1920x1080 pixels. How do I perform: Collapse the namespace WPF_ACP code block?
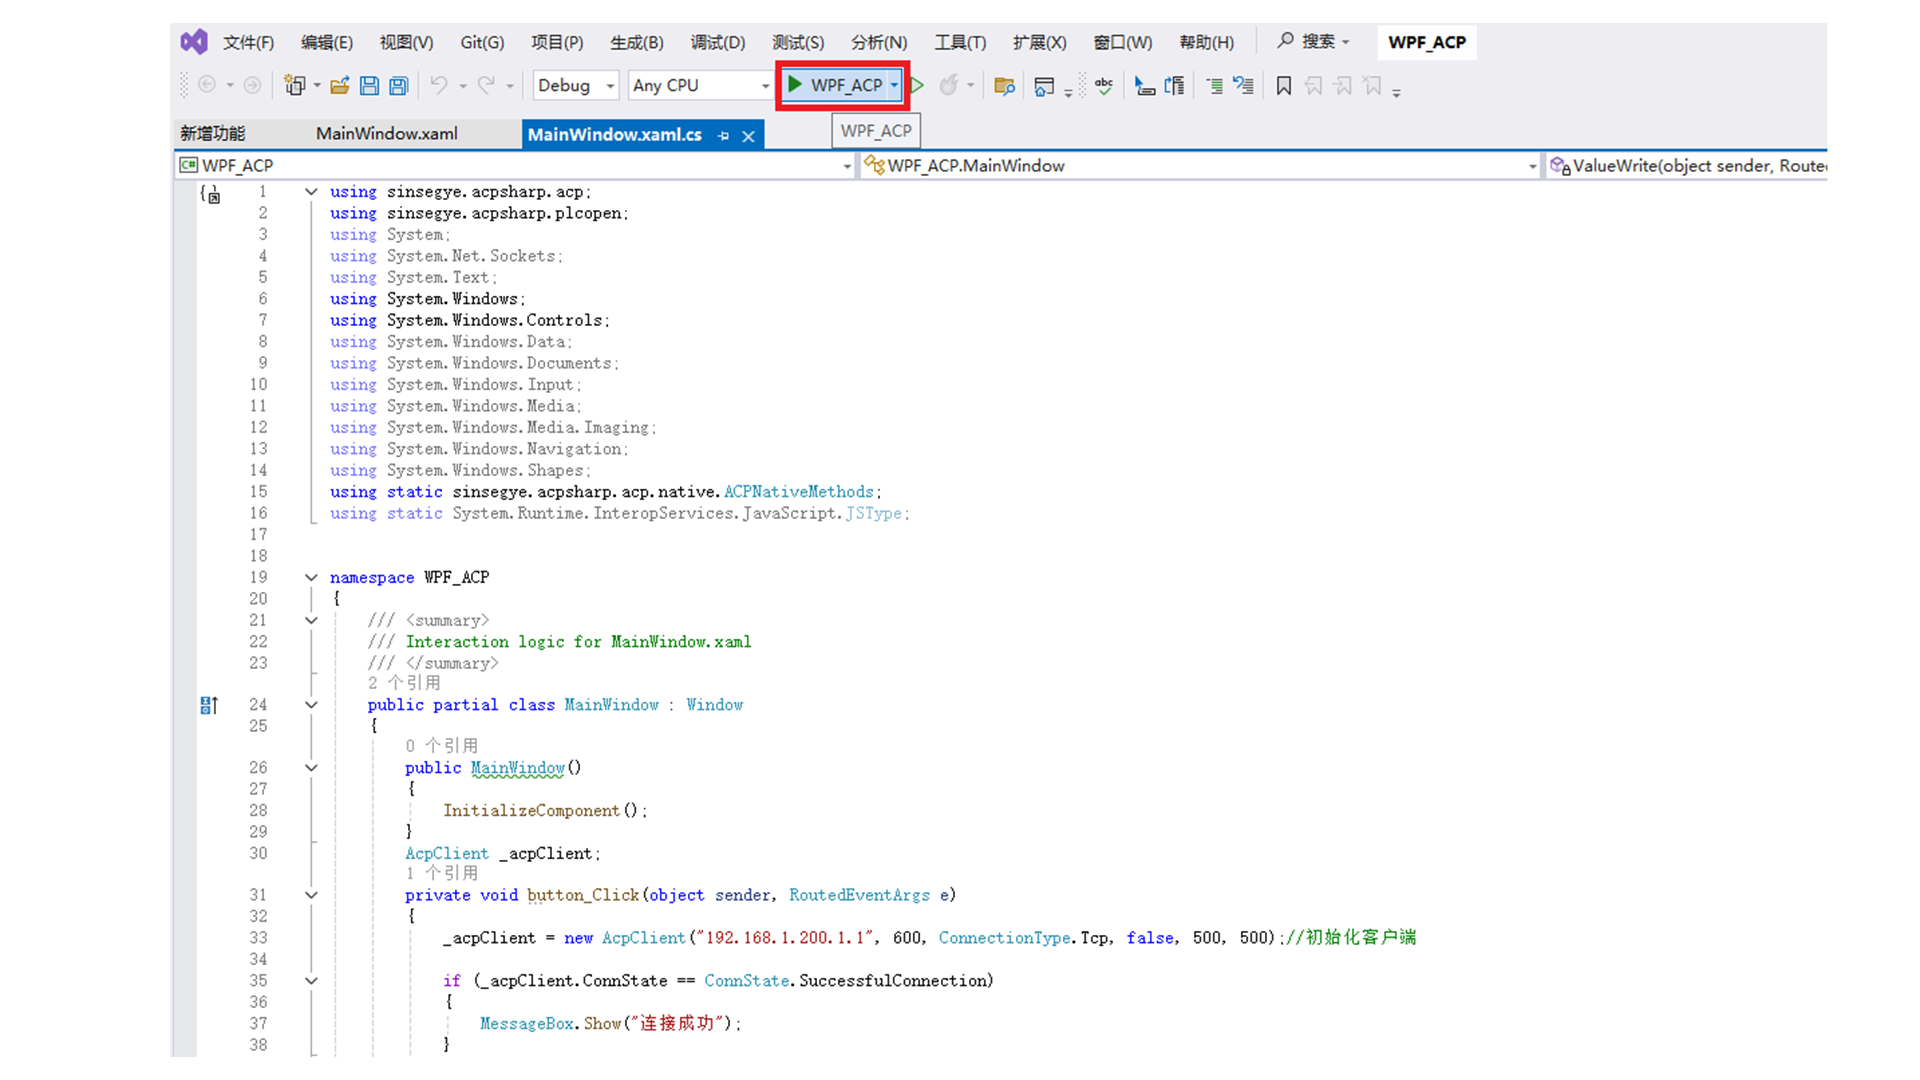(x=311, y=578)
